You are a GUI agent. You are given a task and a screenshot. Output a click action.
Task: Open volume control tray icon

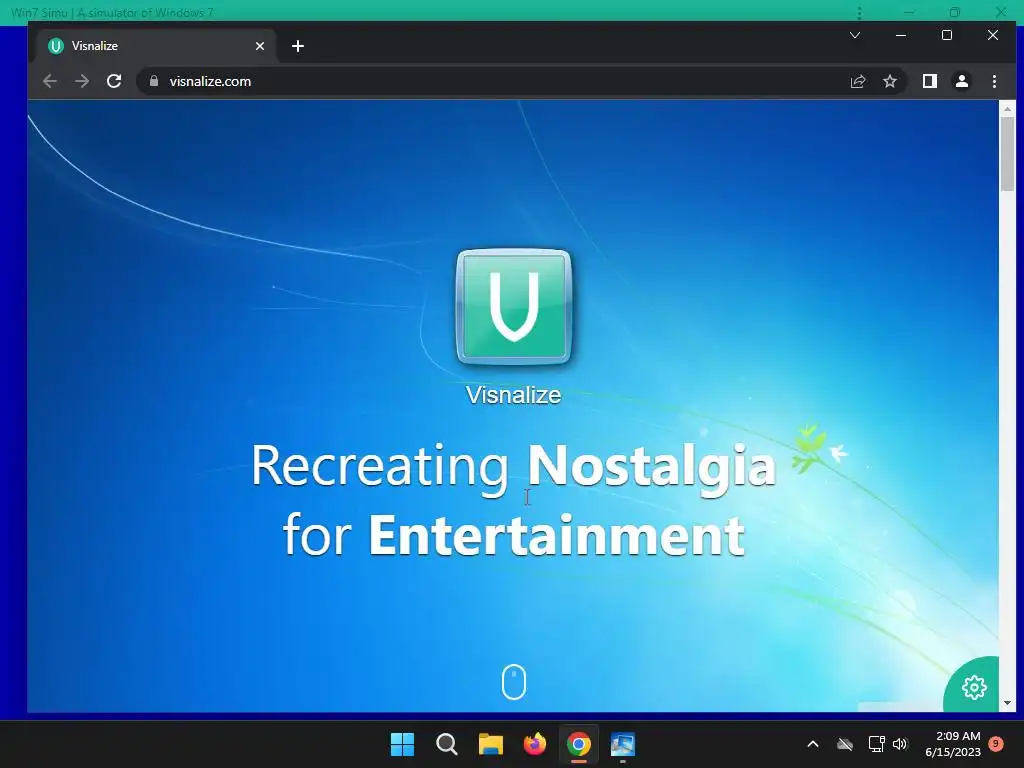point(900,744)
